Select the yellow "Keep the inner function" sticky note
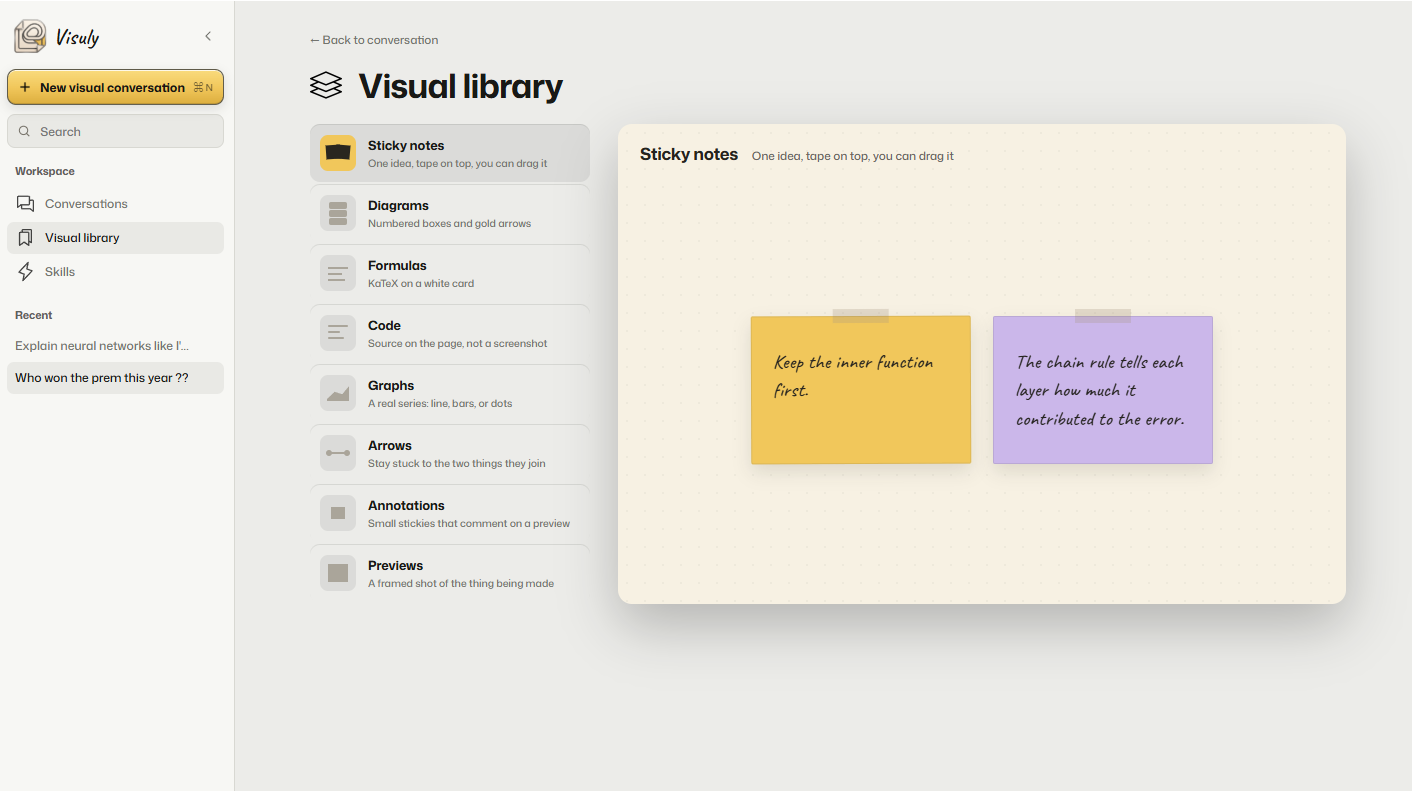This screenshot has height=791, width=1412. 861,389
